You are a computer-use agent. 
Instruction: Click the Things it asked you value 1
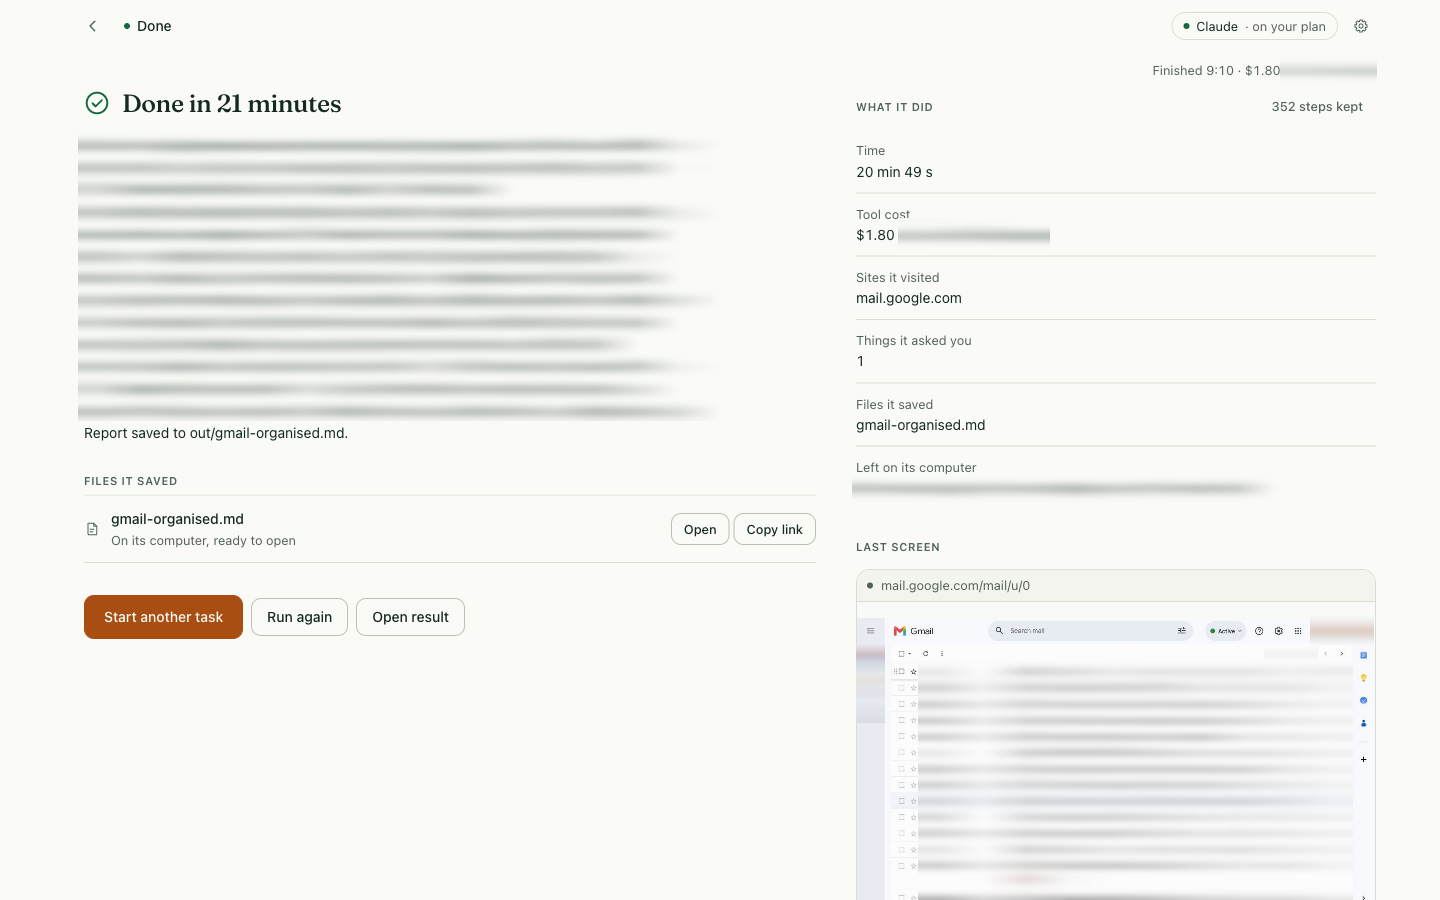[860, 361]
